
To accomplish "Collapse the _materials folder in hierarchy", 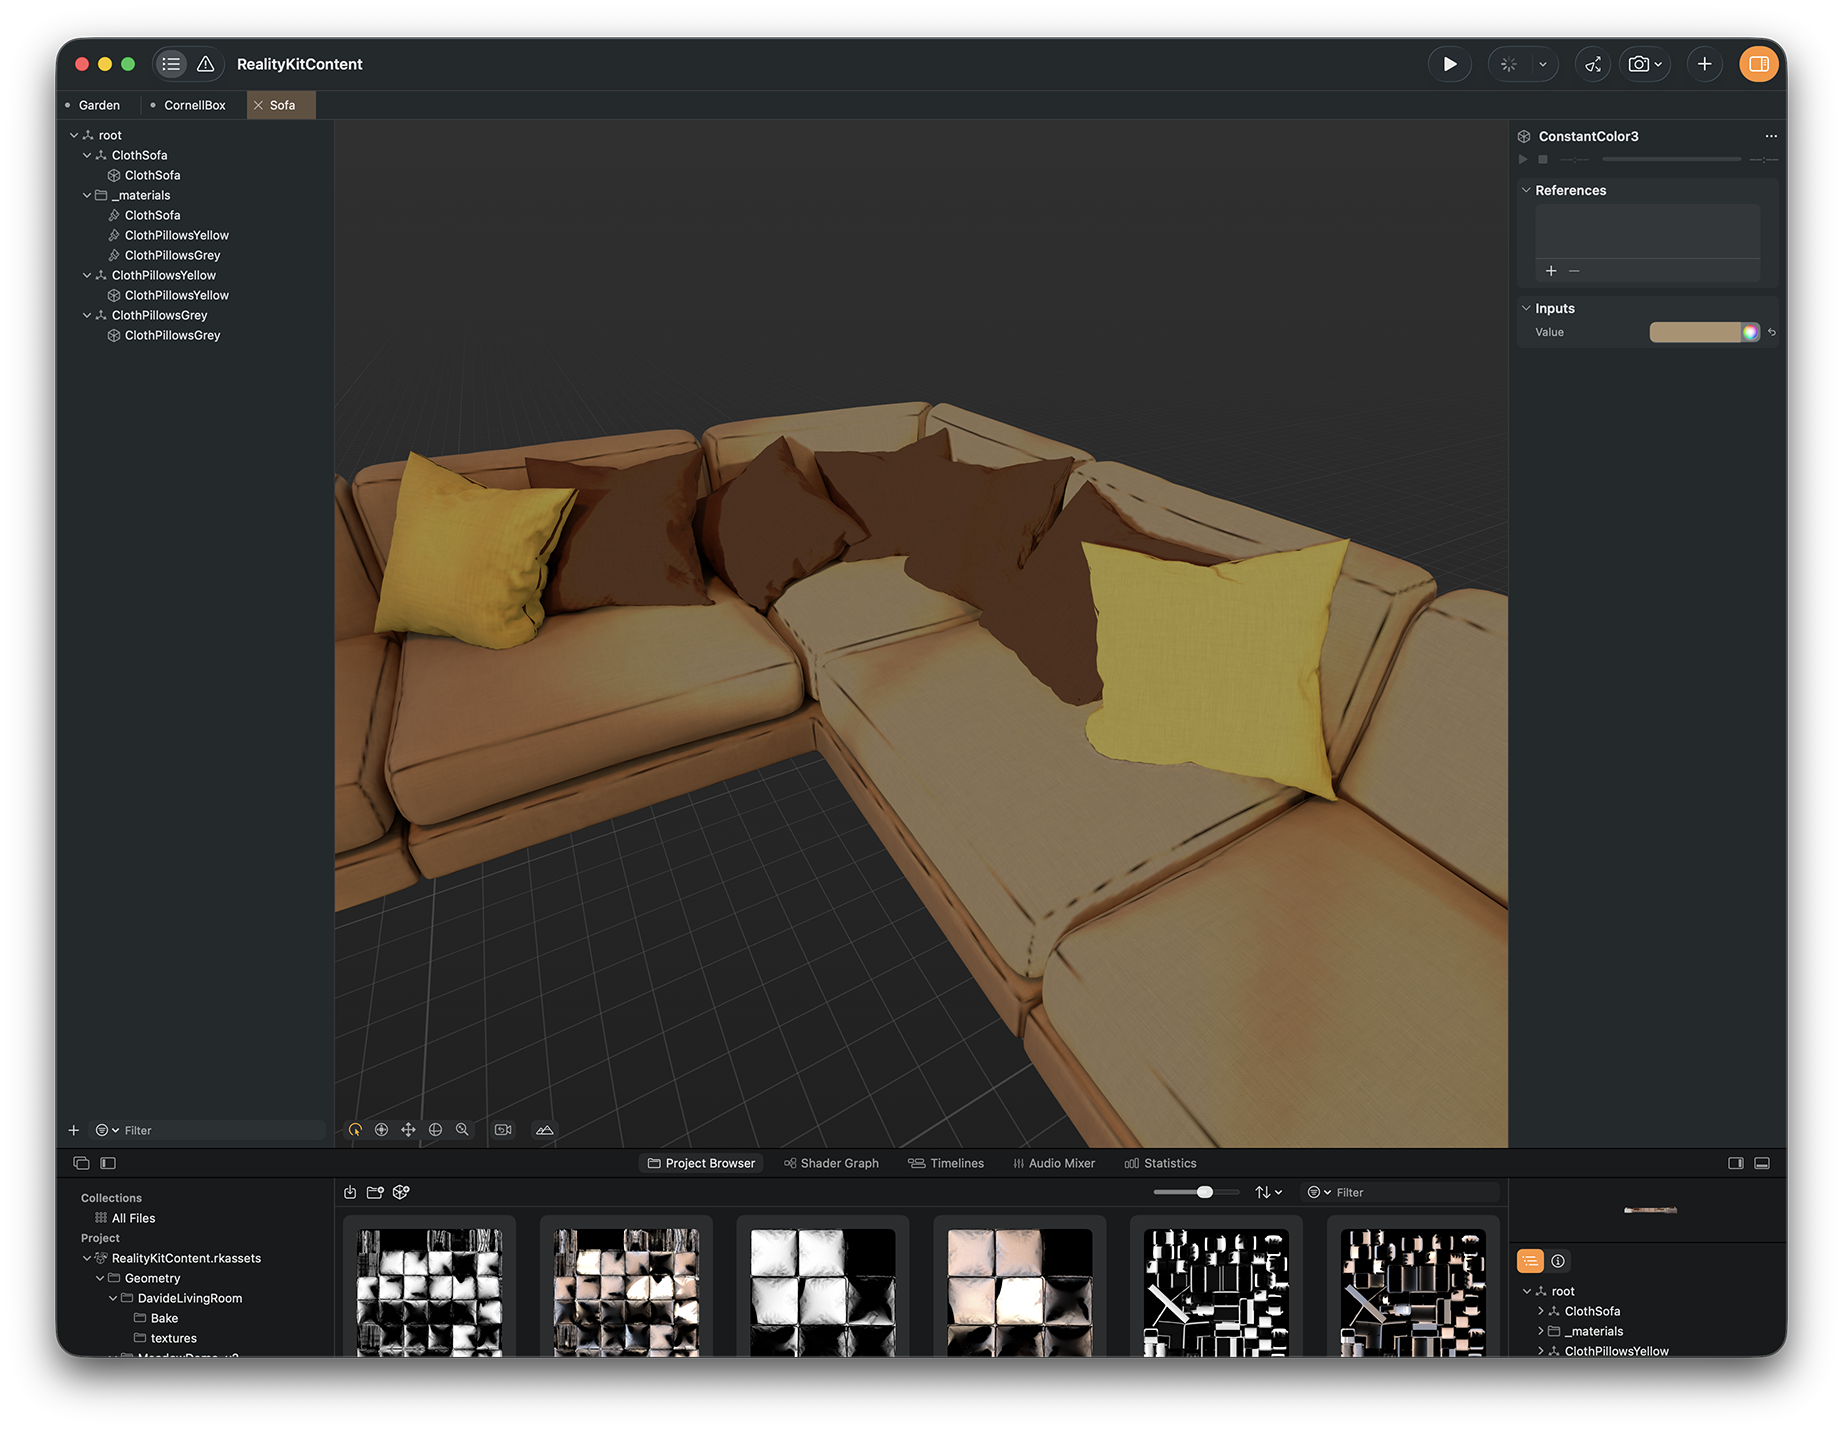I will (87, 195).
